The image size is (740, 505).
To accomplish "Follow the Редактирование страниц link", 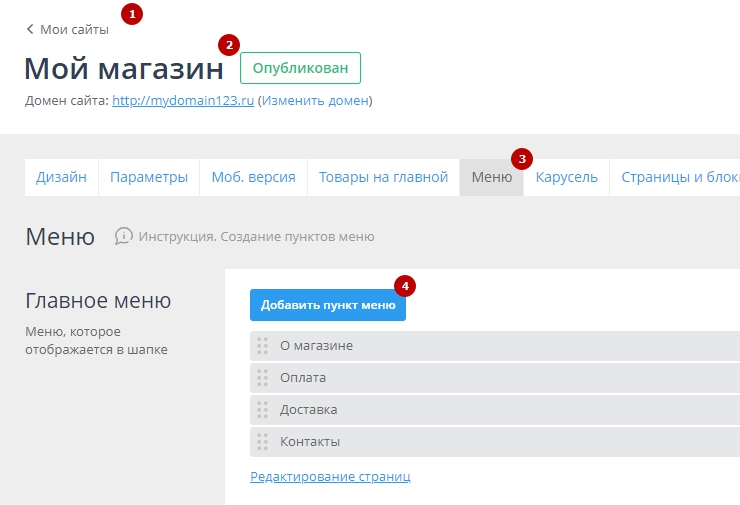I will [x=330, y=477].
